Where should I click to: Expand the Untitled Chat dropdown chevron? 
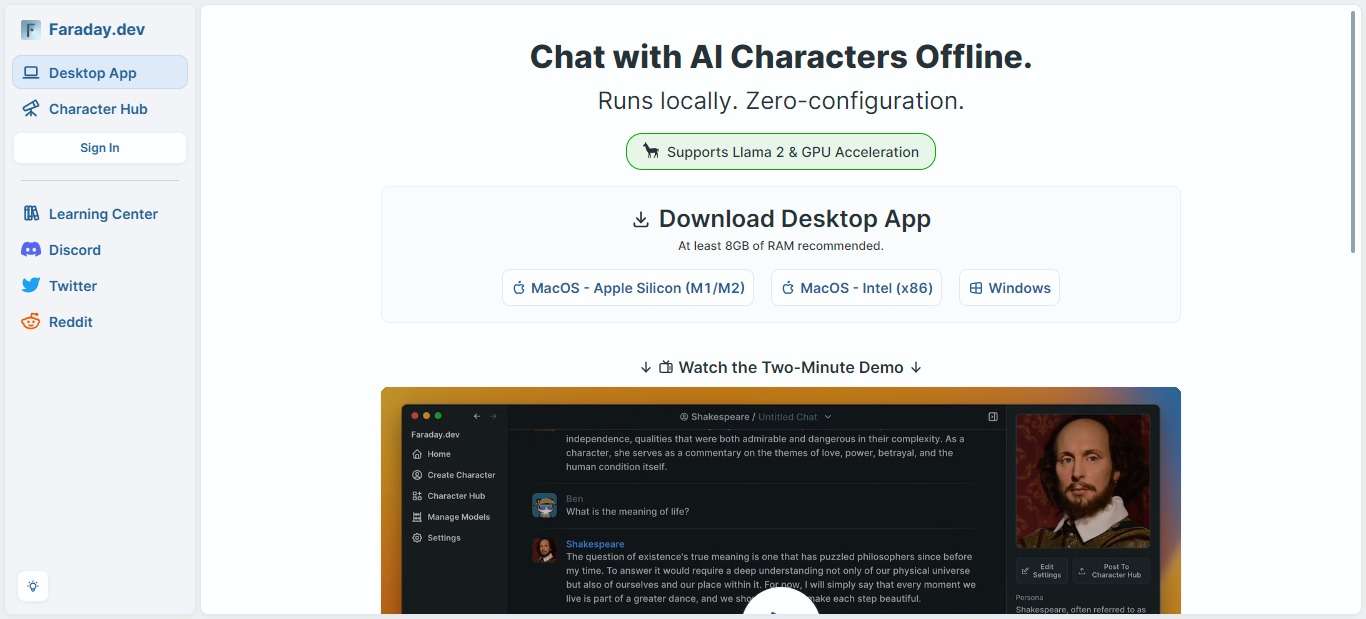(x=828, y=417)
